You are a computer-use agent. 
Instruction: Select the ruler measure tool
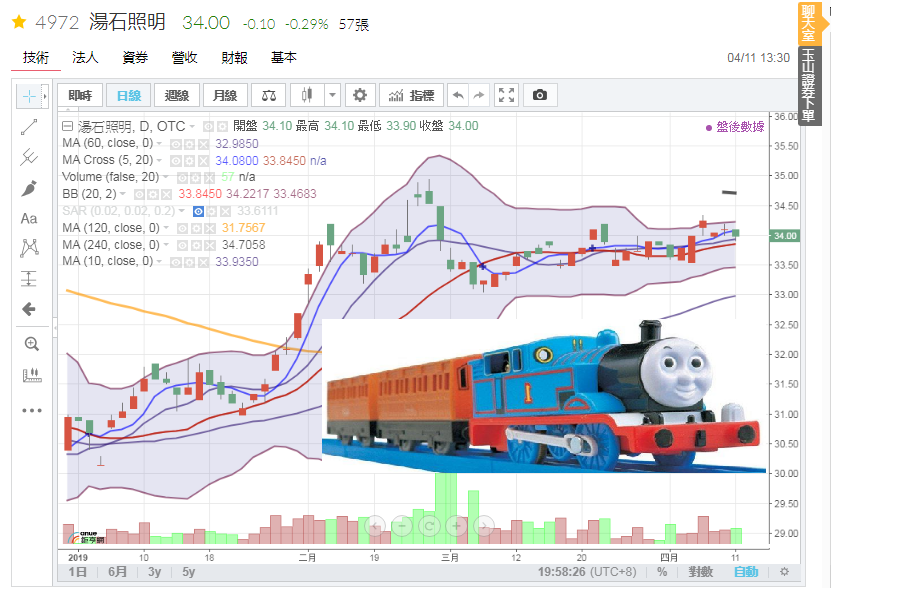32,376
